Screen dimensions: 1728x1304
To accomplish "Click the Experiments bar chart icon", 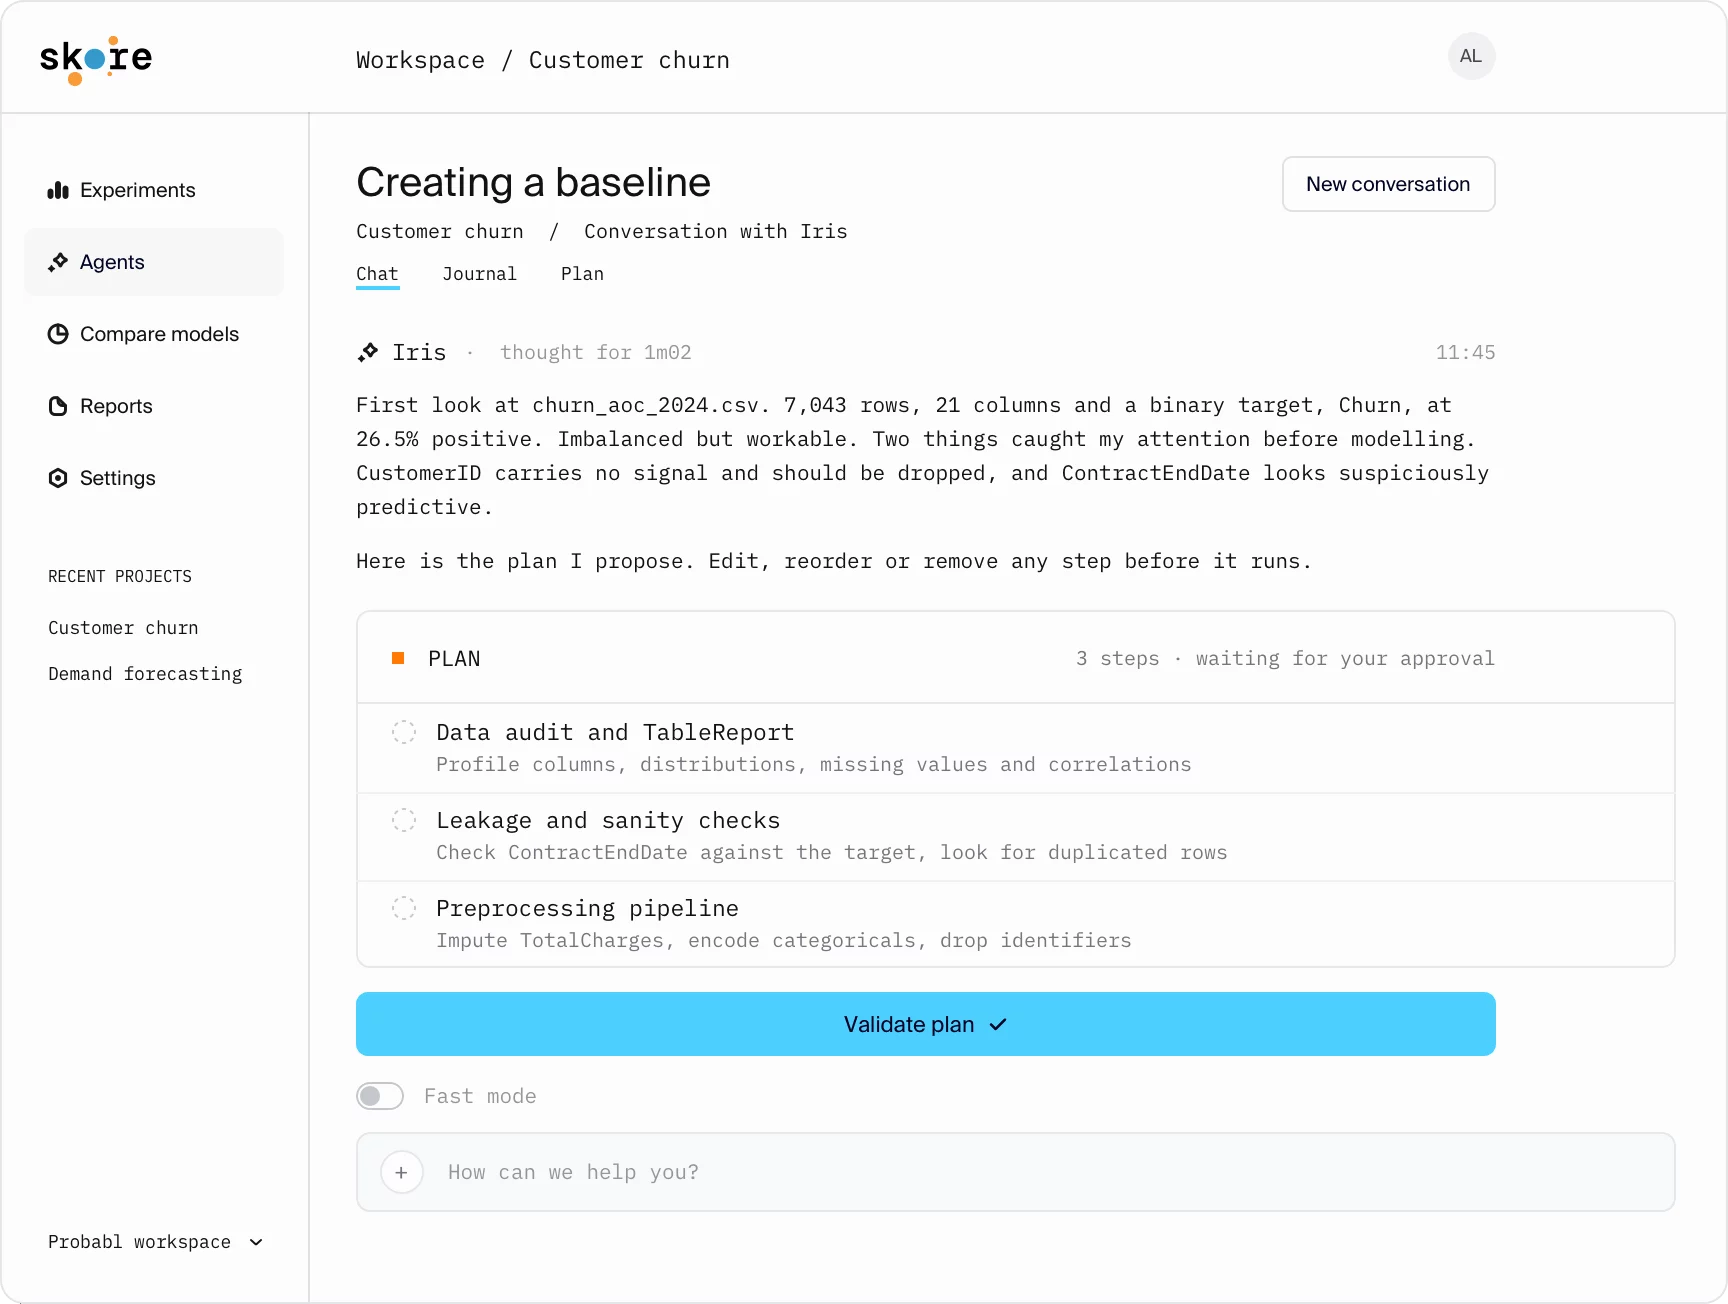I will (x=58, y=190).
